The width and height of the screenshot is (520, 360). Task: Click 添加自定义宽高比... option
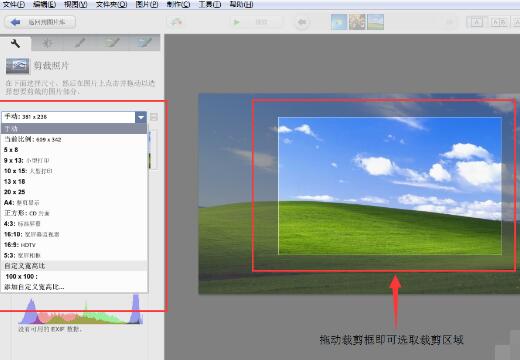[x=74, y=287]
